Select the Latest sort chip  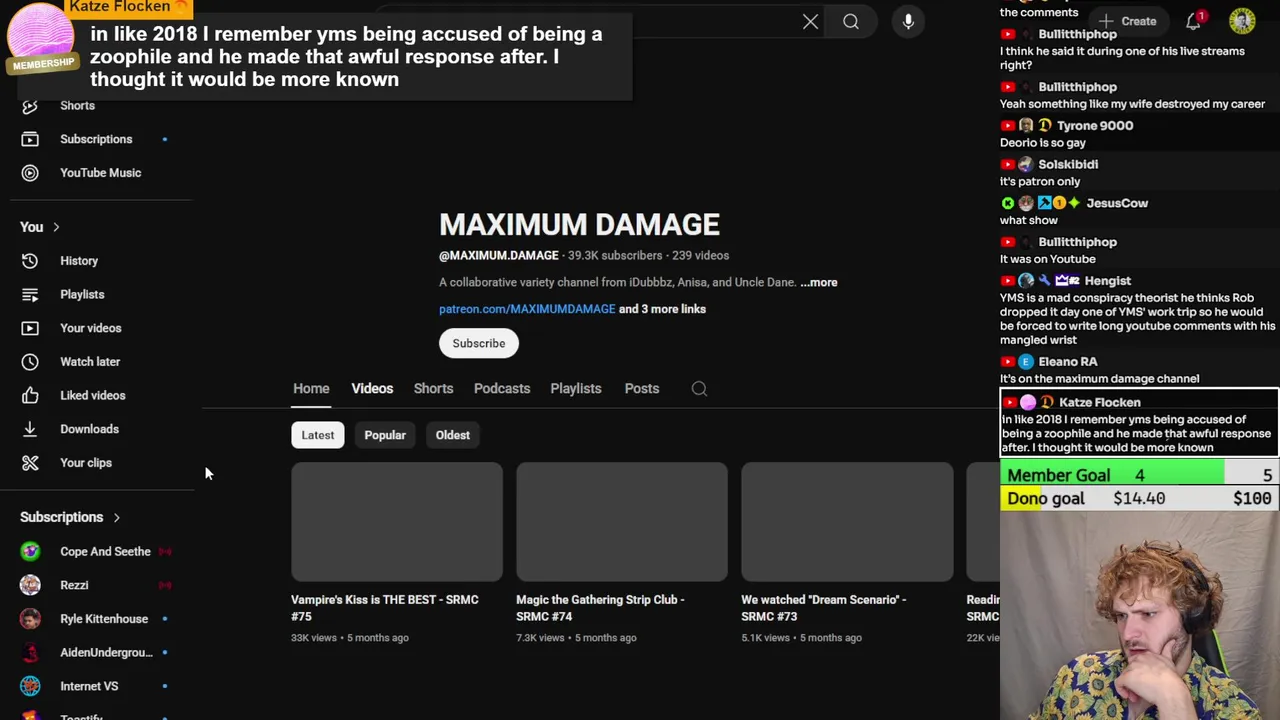pyautogui.click(x=318, y=435)
